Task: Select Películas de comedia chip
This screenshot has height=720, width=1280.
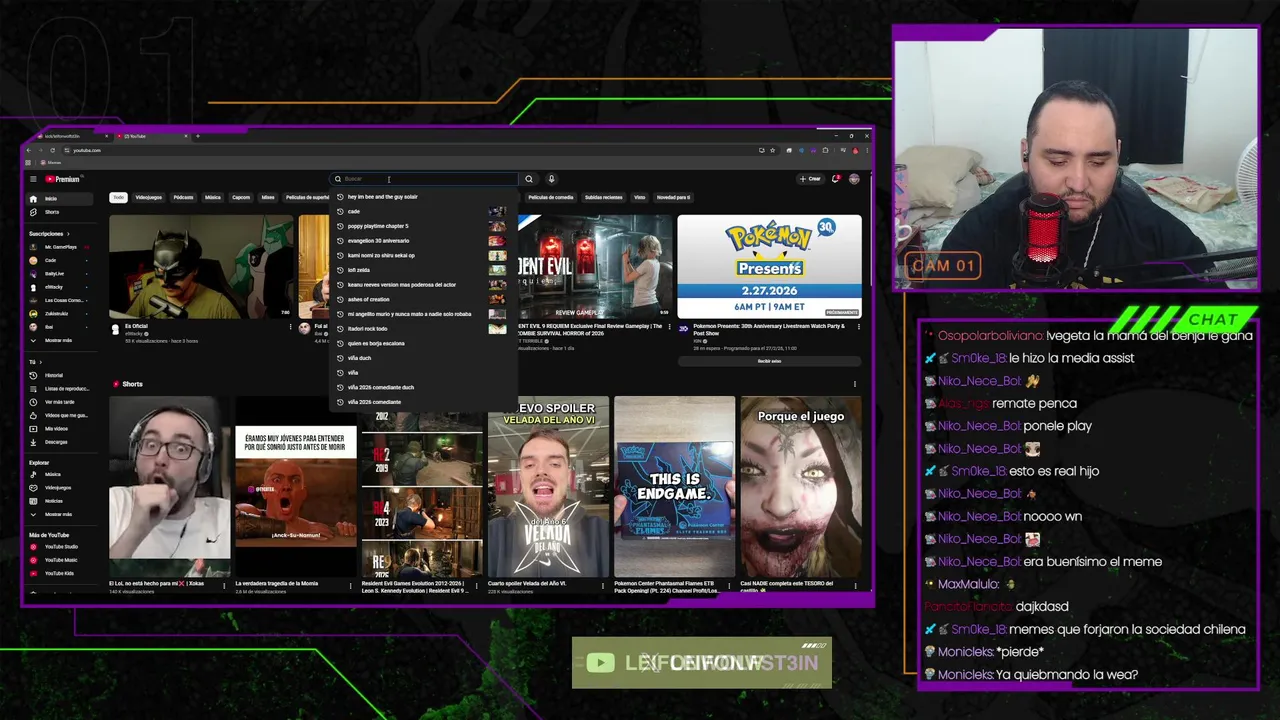Action: [x=551, y=197]
